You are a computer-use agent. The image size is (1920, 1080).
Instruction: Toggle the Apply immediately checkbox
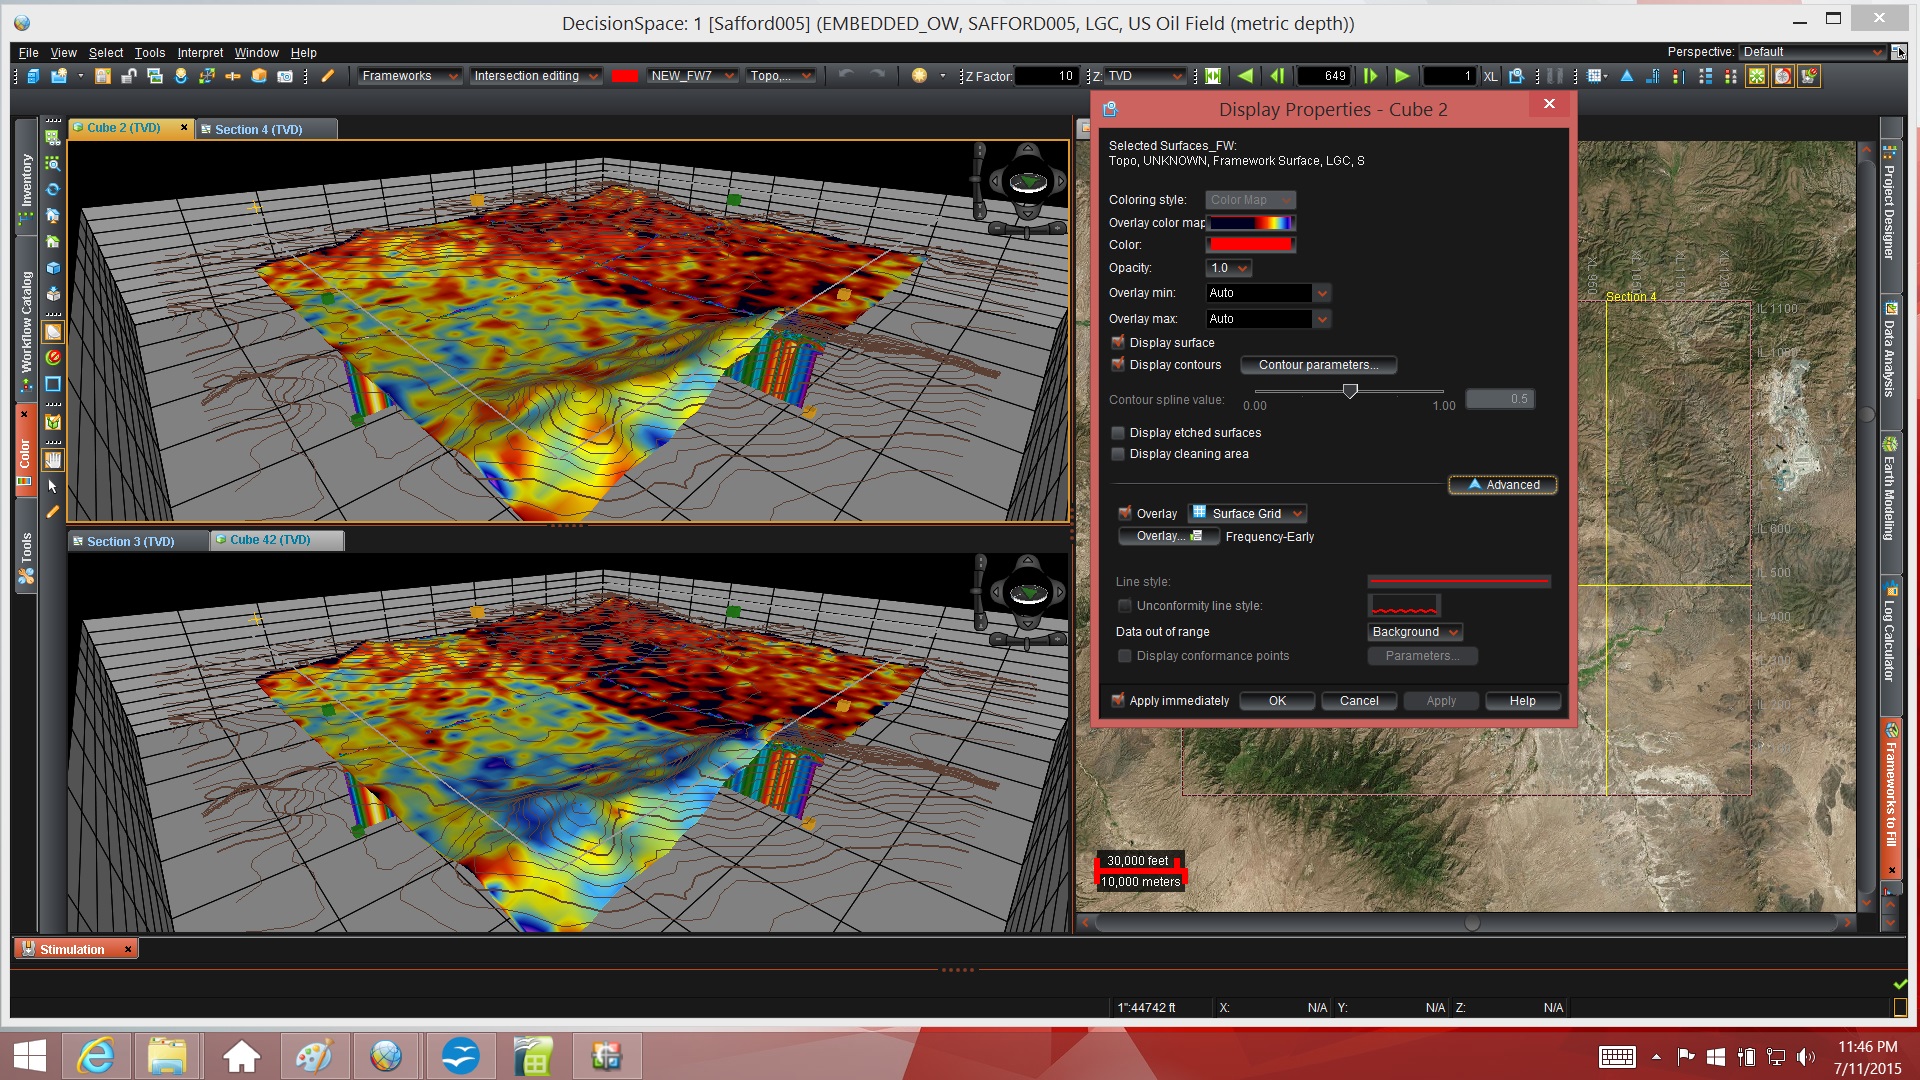1118,701
